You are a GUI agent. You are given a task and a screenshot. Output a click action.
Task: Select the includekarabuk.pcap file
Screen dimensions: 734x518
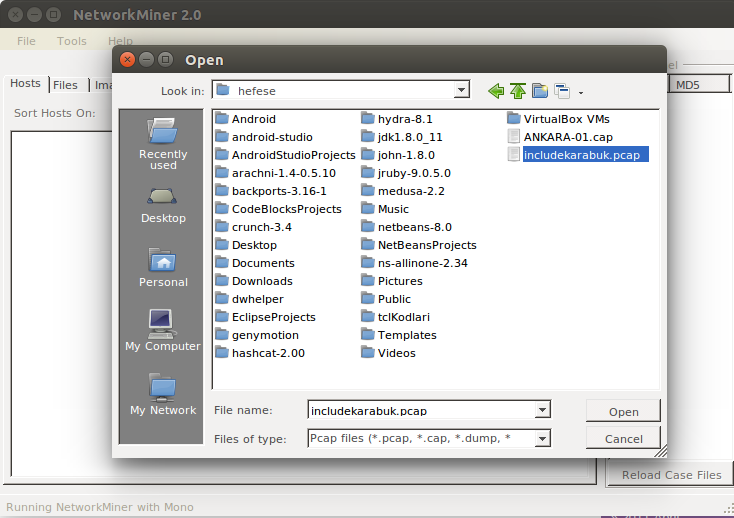coord(578,155)
